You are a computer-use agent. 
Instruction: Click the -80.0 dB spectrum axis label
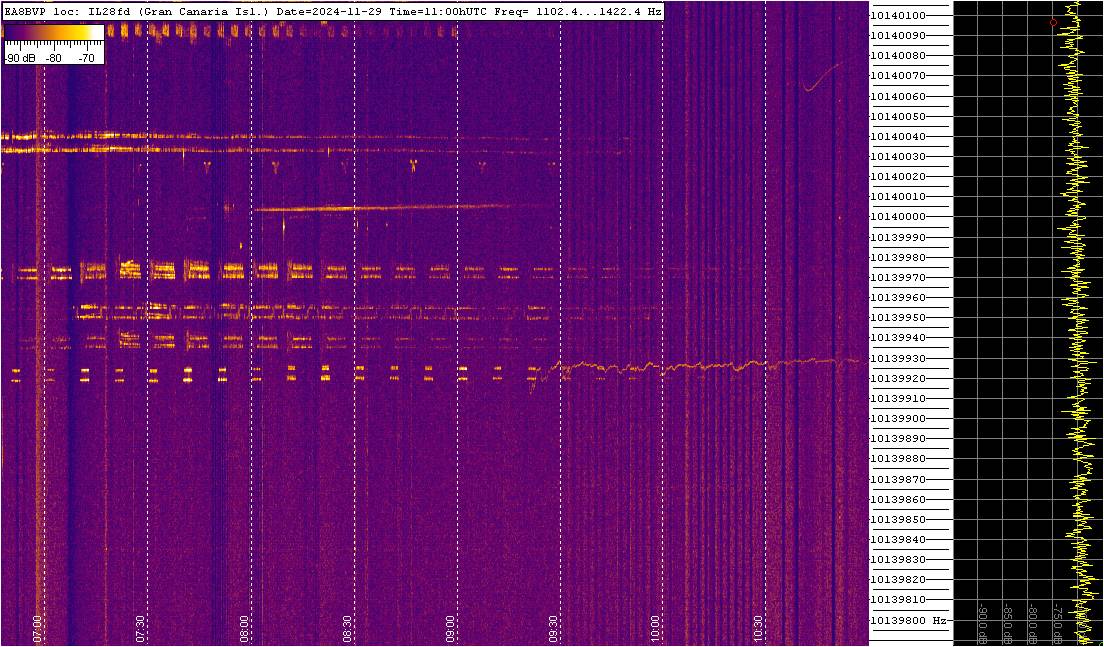(x=1033, y=624)
